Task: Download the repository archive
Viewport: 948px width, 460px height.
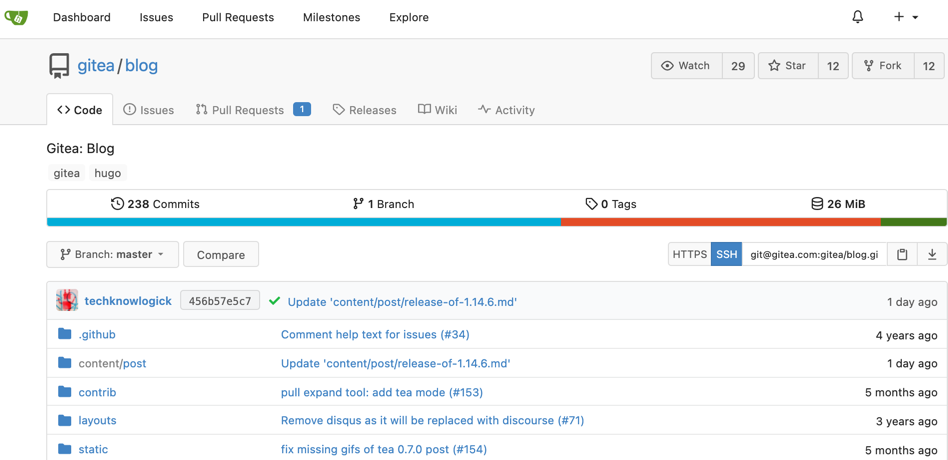Action: [932, 255]
